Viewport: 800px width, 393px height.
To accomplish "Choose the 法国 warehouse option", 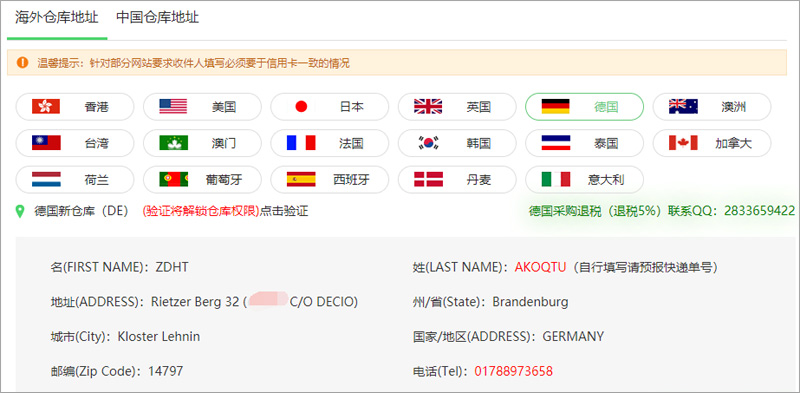I will click(x=330, y=143).
